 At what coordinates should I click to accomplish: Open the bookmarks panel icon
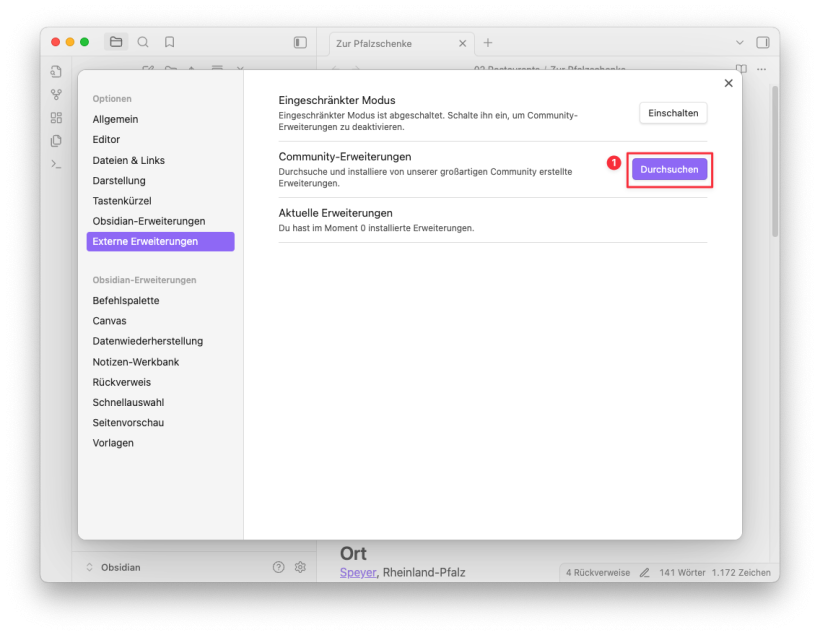click(x=170, y=42)
